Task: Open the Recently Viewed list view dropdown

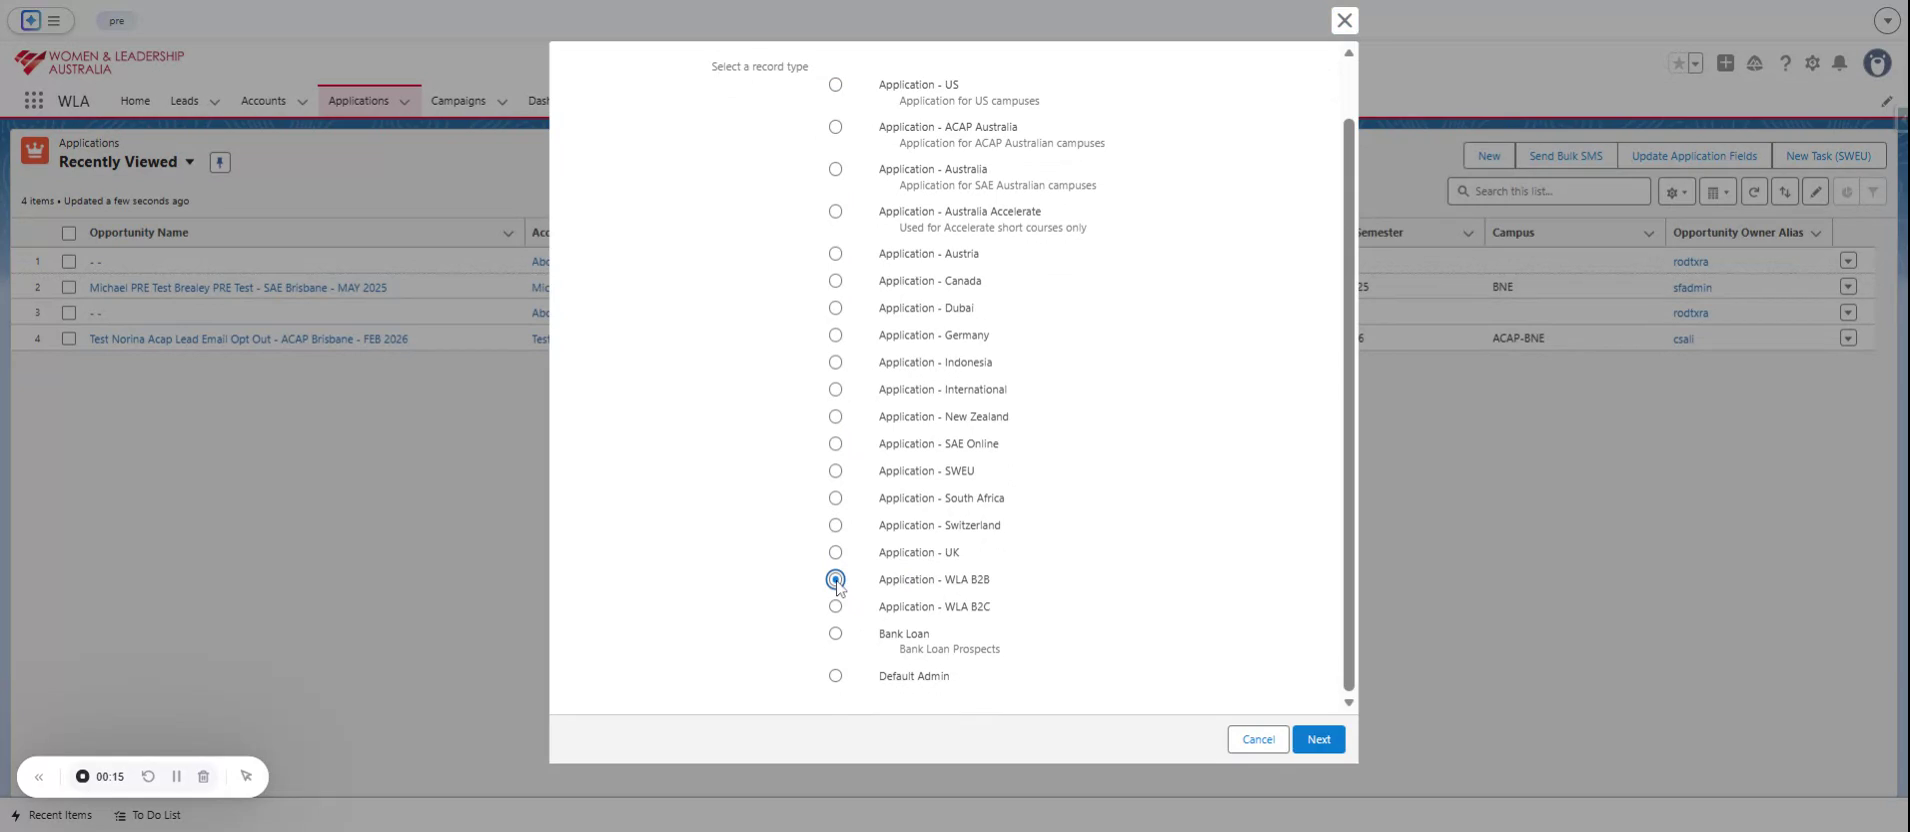Action: (190, 162)
